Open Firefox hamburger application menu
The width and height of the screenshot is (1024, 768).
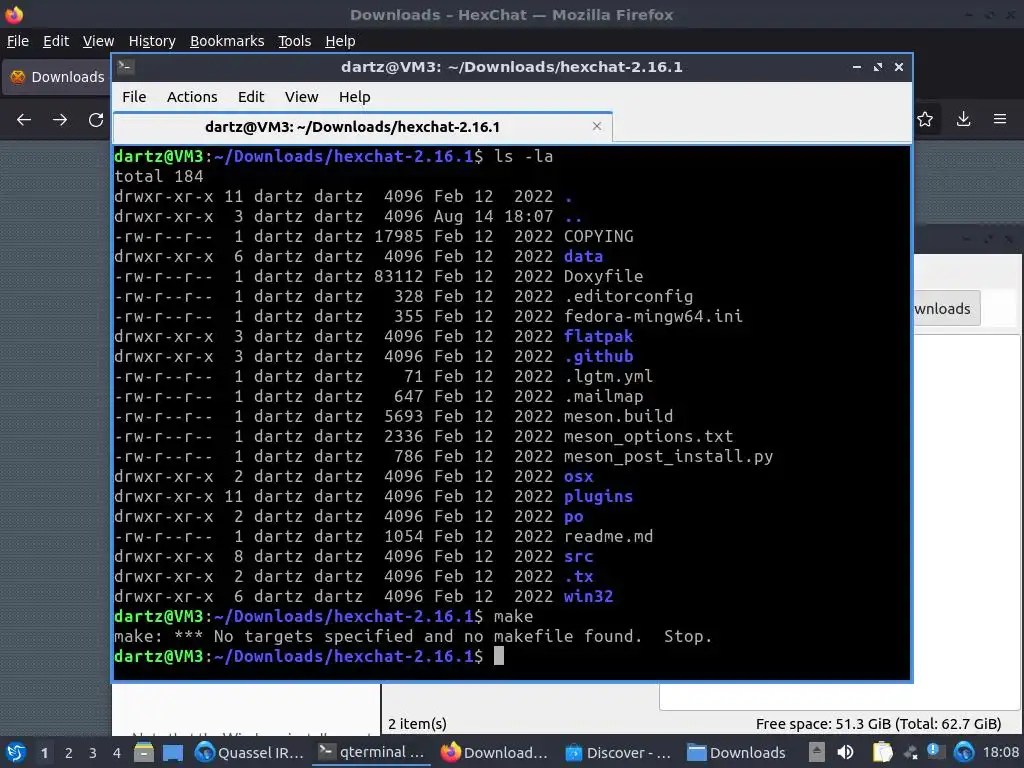pos(1000,119)
